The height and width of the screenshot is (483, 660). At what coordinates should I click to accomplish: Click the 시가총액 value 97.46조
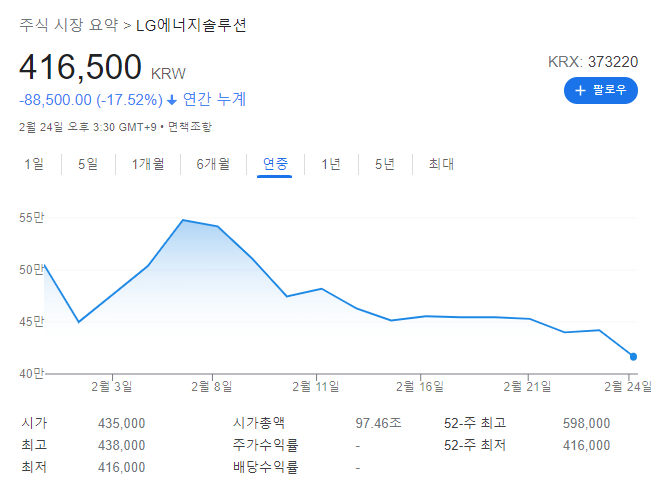378,423
